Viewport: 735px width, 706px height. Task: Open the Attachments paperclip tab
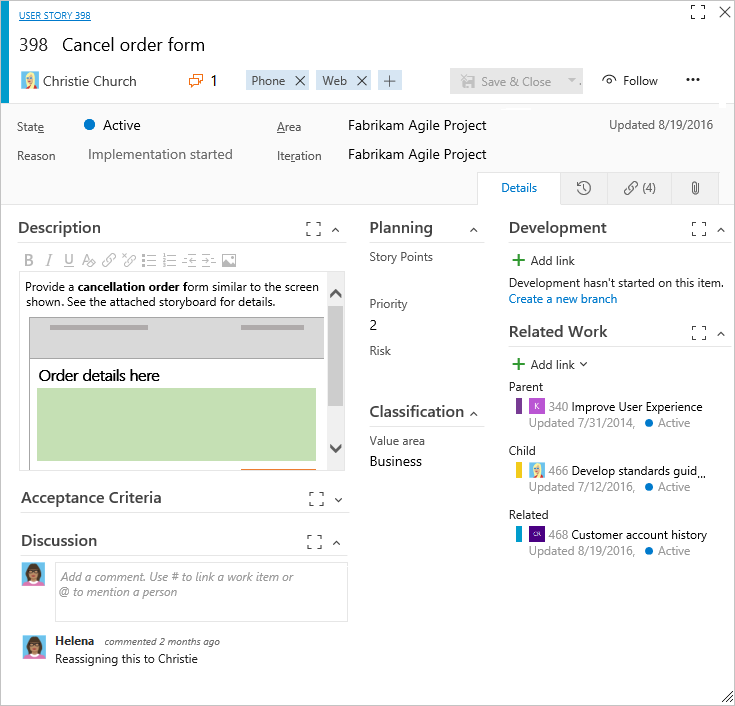[x=695, y=188]
